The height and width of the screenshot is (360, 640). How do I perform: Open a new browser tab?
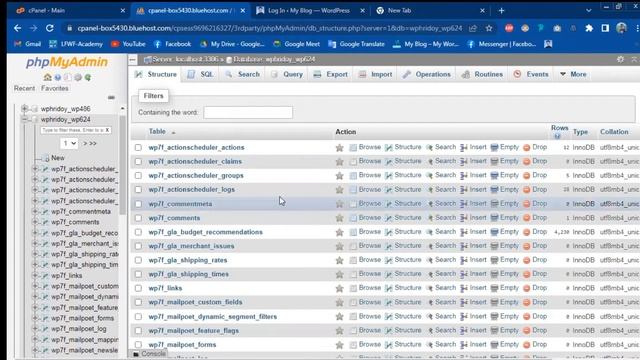(x=501, y=11)
